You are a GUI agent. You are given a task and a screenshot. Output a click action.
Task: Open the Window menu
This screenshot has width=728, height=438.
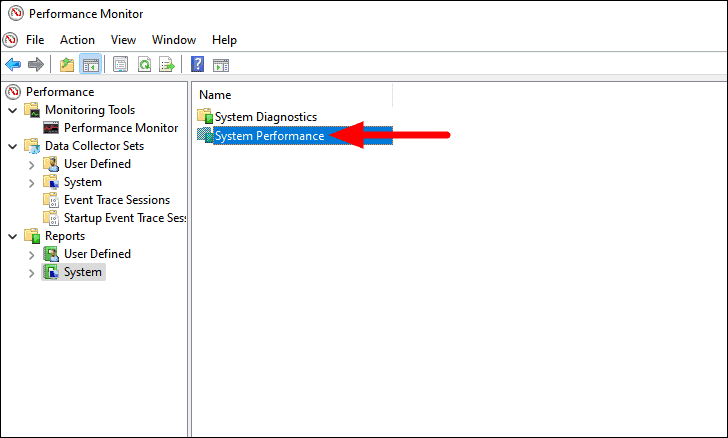(x=174, y=40)
